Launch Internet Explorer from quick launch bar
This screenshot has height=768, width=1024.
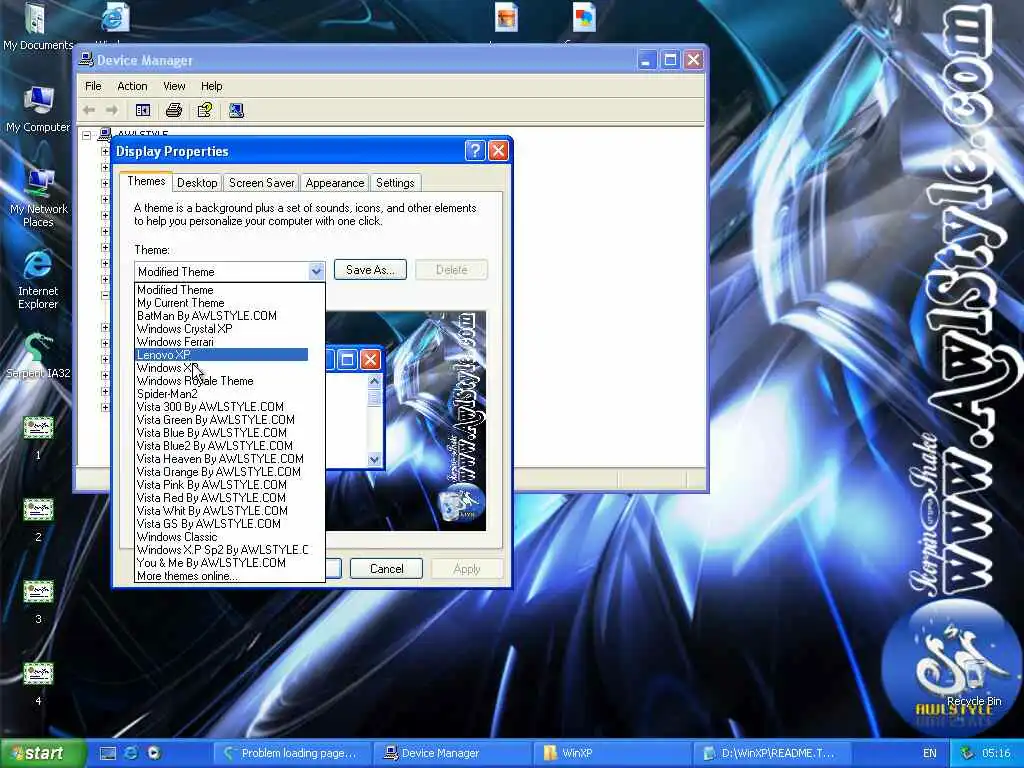131,753
